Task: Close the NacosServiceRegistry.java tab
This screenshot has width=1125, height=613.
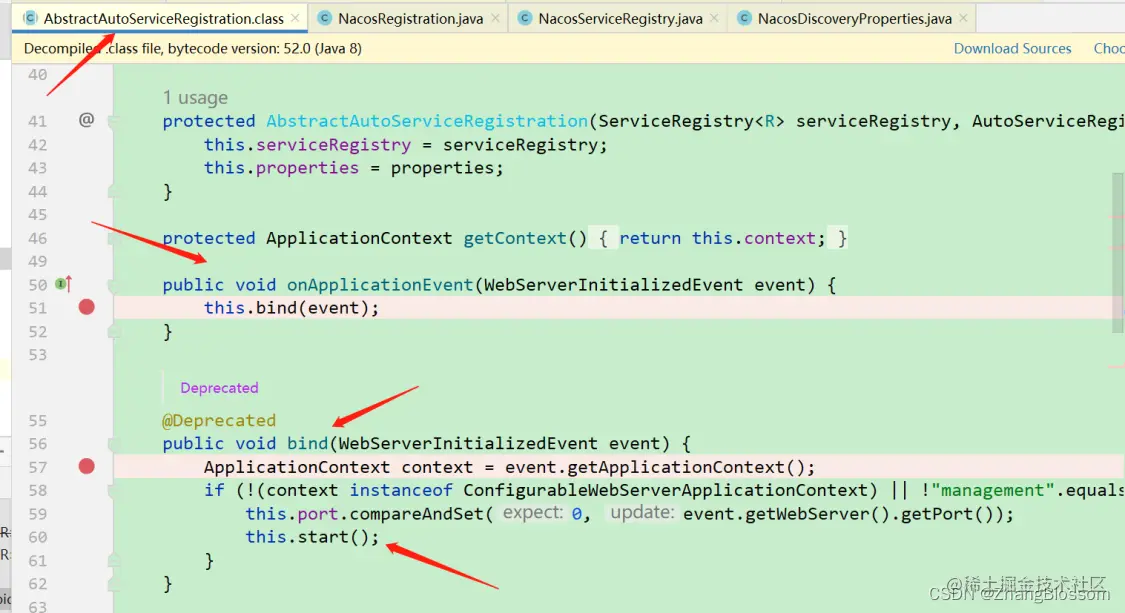Action: coord(714,19)
